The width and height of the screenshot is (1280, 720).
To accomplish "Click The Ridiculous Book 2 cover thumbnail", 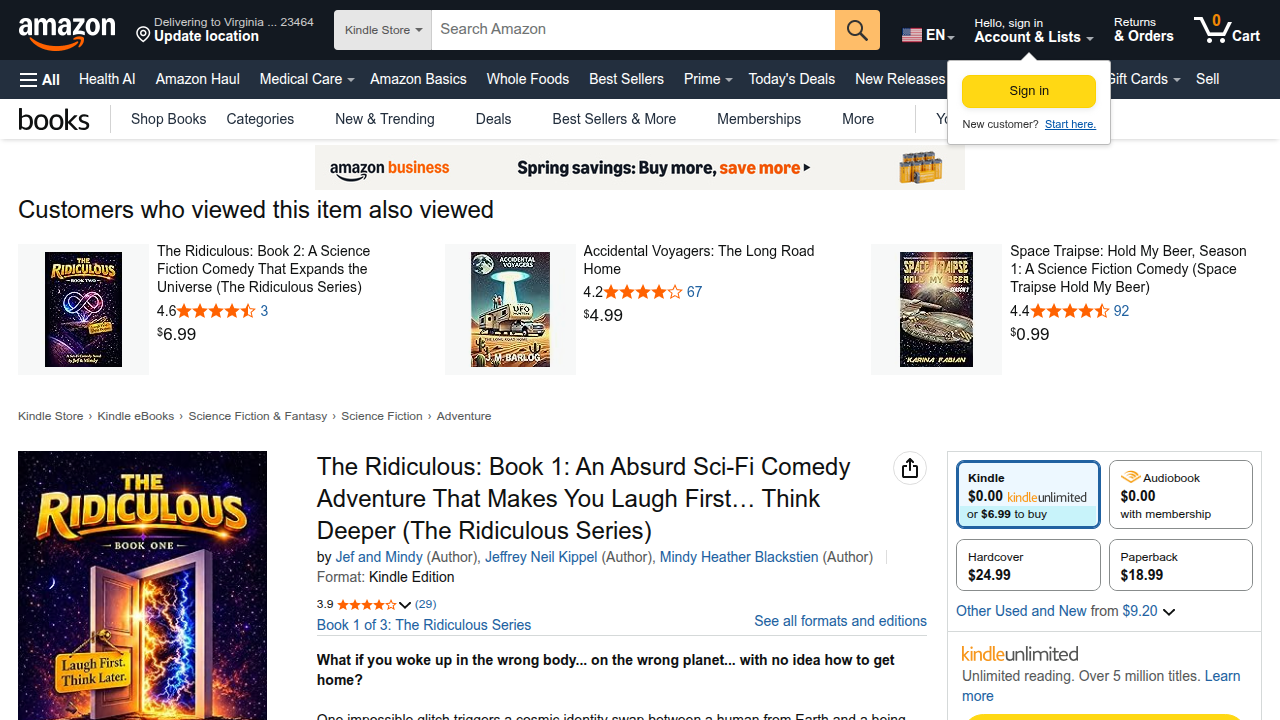I will pos(83,309).
